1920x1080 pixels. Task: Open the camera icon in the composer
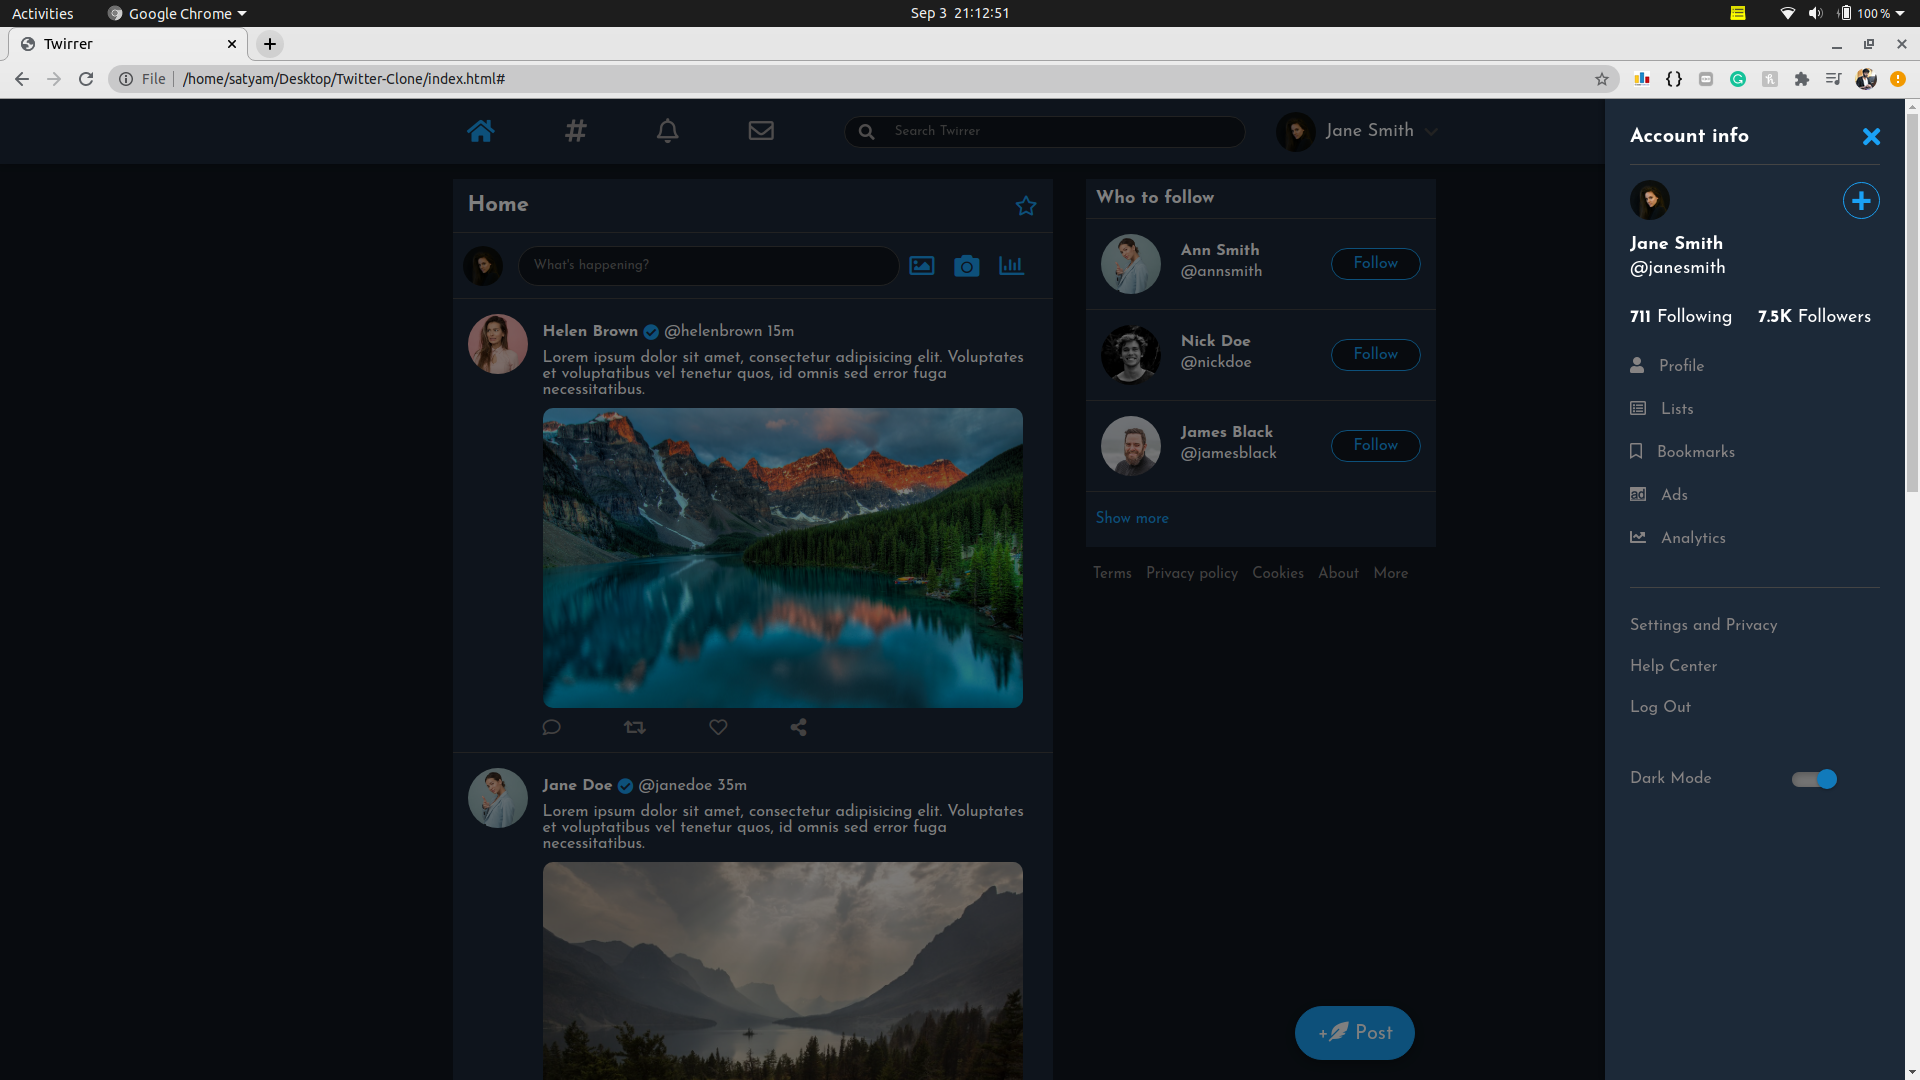click(966, 266)
